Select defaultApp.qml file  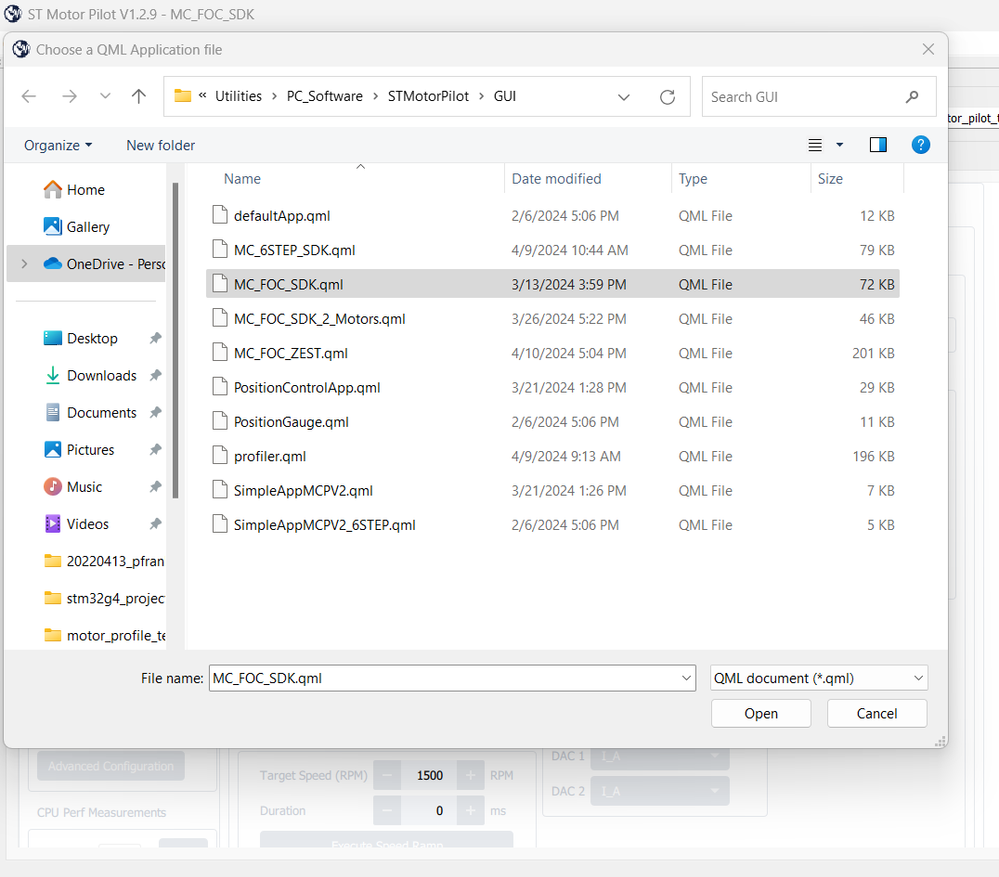(x=552, y=216)
